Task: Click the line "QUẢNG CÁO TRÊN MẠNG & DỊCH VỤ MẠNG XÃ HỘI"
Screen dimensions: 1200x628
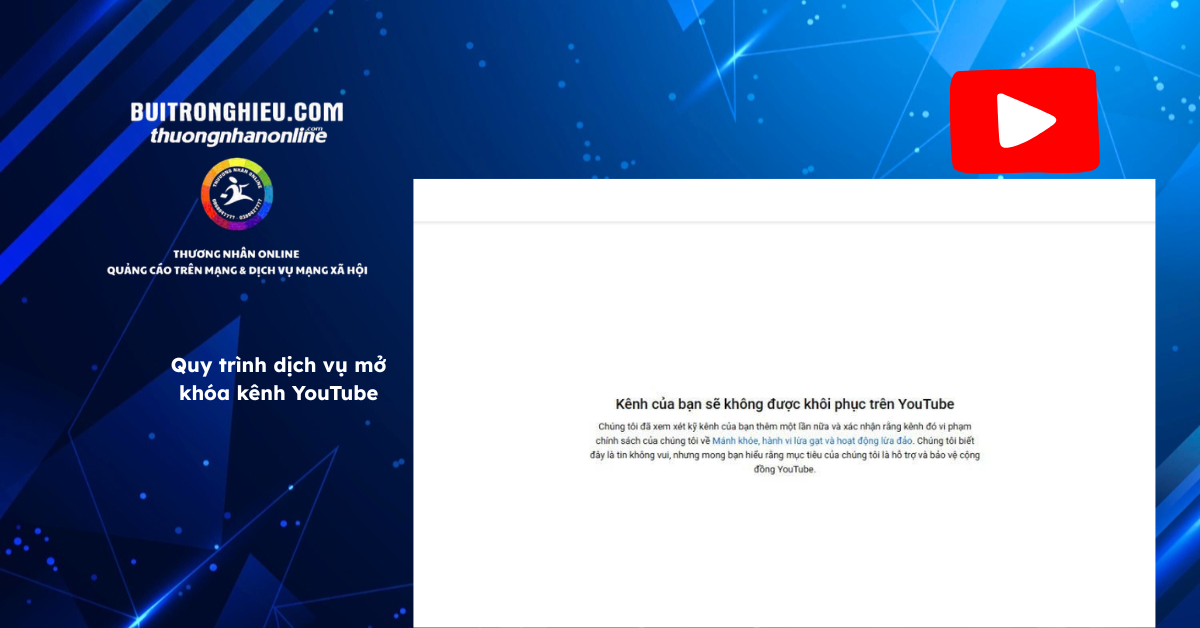Action: point(237,271)
